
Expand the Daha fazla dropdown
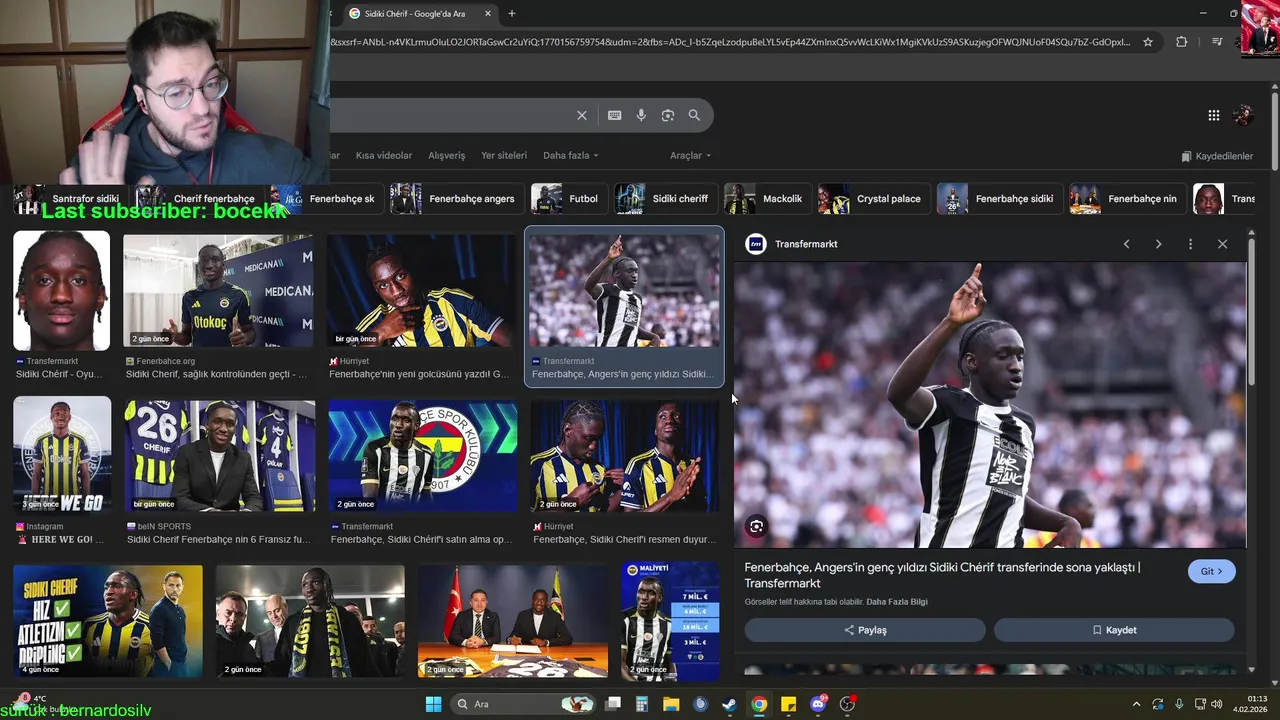pyautogui.click(x=570, y=156)
